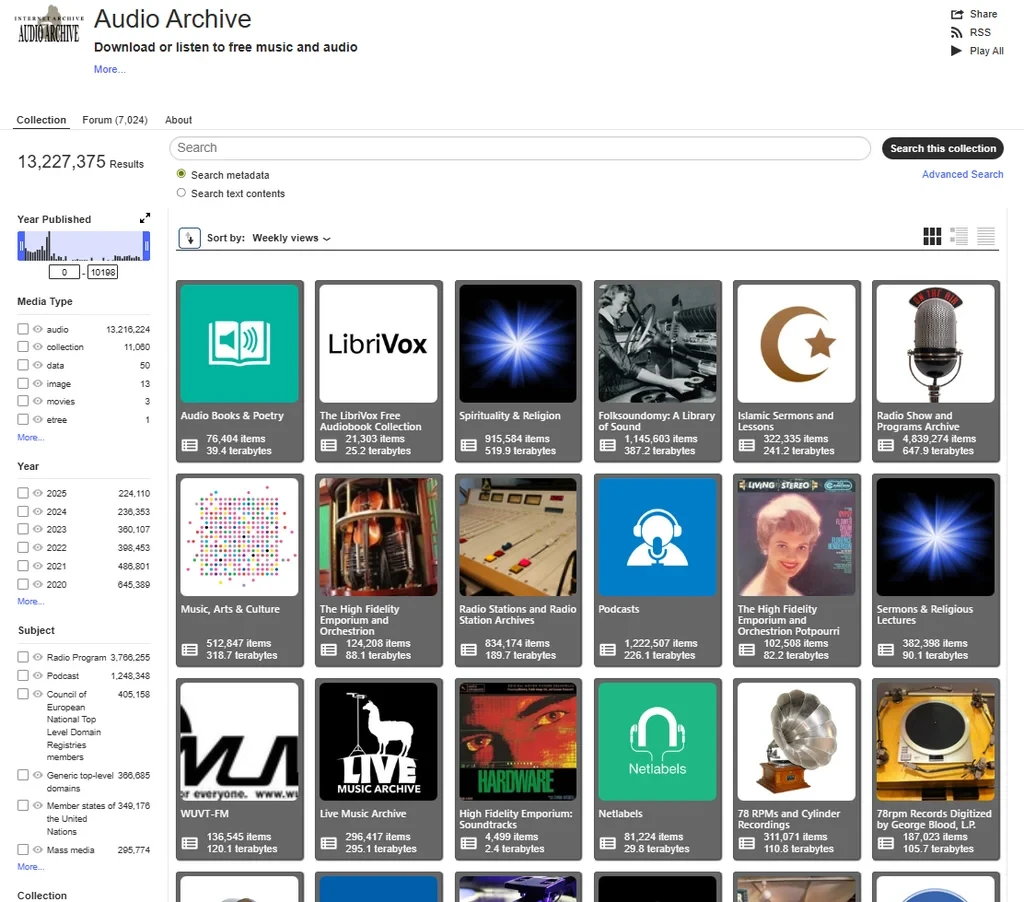Screen dimensions: 1024x902
Task: Select Search metadata radio button
Action: tap(181, 174)
